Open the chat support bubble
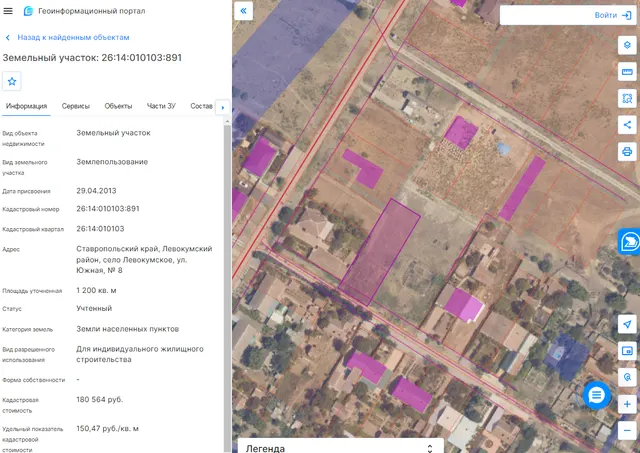 pos(596,395)
